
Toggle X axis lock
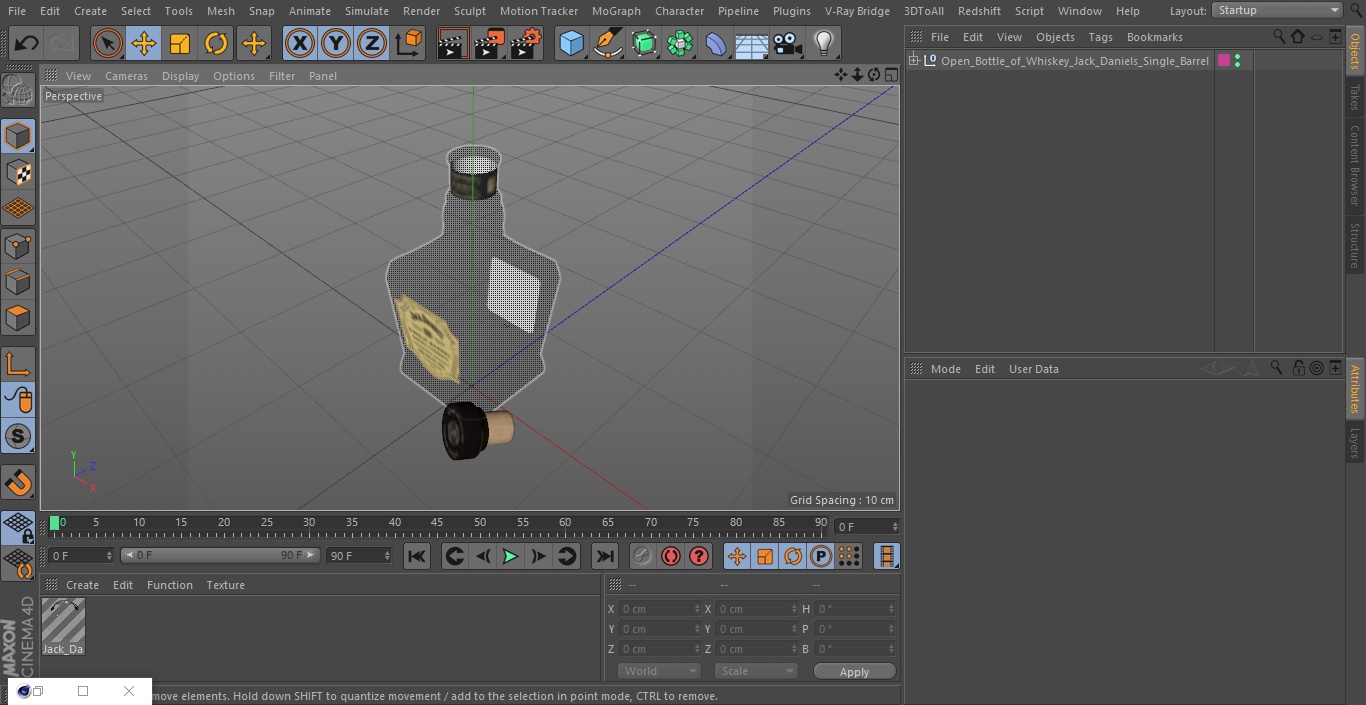299,43
